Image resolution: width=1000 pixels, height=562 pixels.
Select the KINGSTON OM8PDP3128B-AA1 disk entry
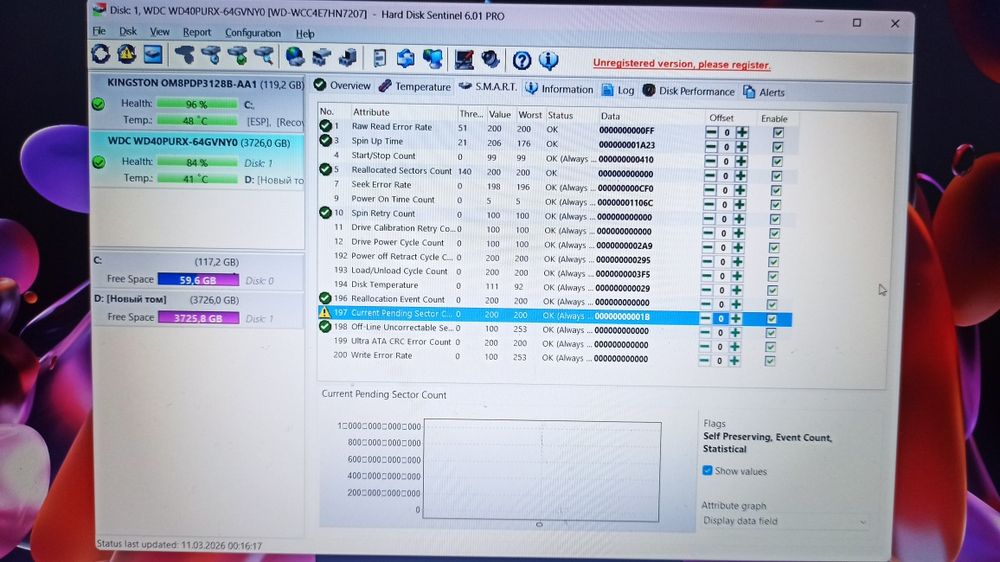pos(198,101)
